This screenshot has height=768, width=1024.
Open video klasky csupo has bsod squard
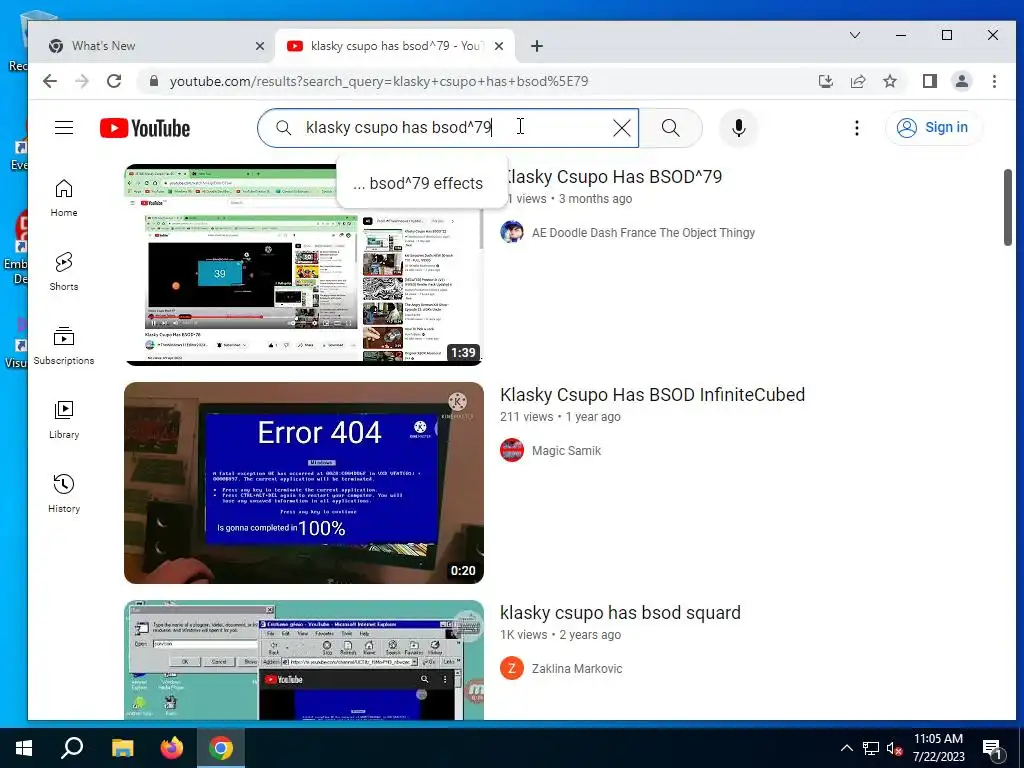coord(620,613)
